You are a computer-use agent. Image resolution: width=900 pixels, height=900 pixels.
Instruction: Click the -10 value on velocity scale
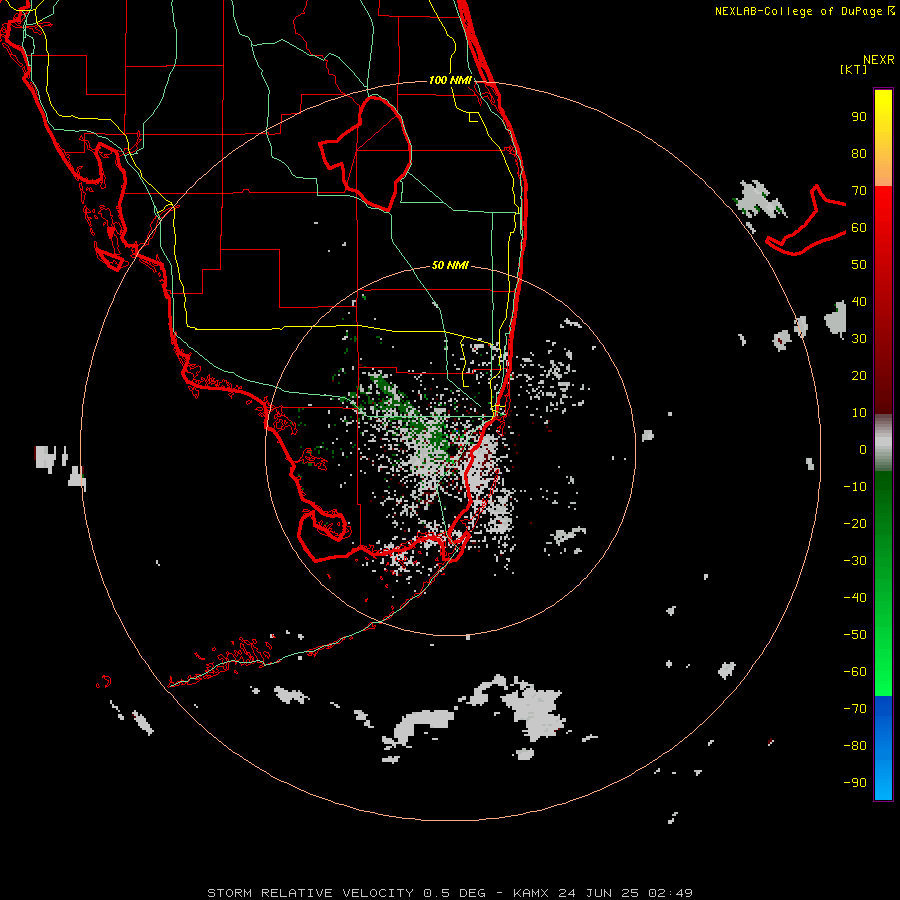[x=855, y=487]
